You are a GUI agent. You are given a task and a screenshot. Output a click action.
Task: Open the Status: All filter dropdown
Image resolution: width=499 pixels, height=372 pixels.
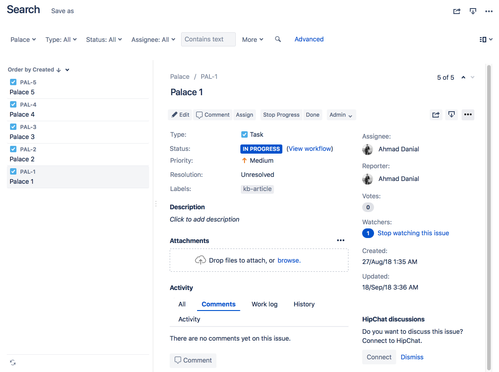104,40
